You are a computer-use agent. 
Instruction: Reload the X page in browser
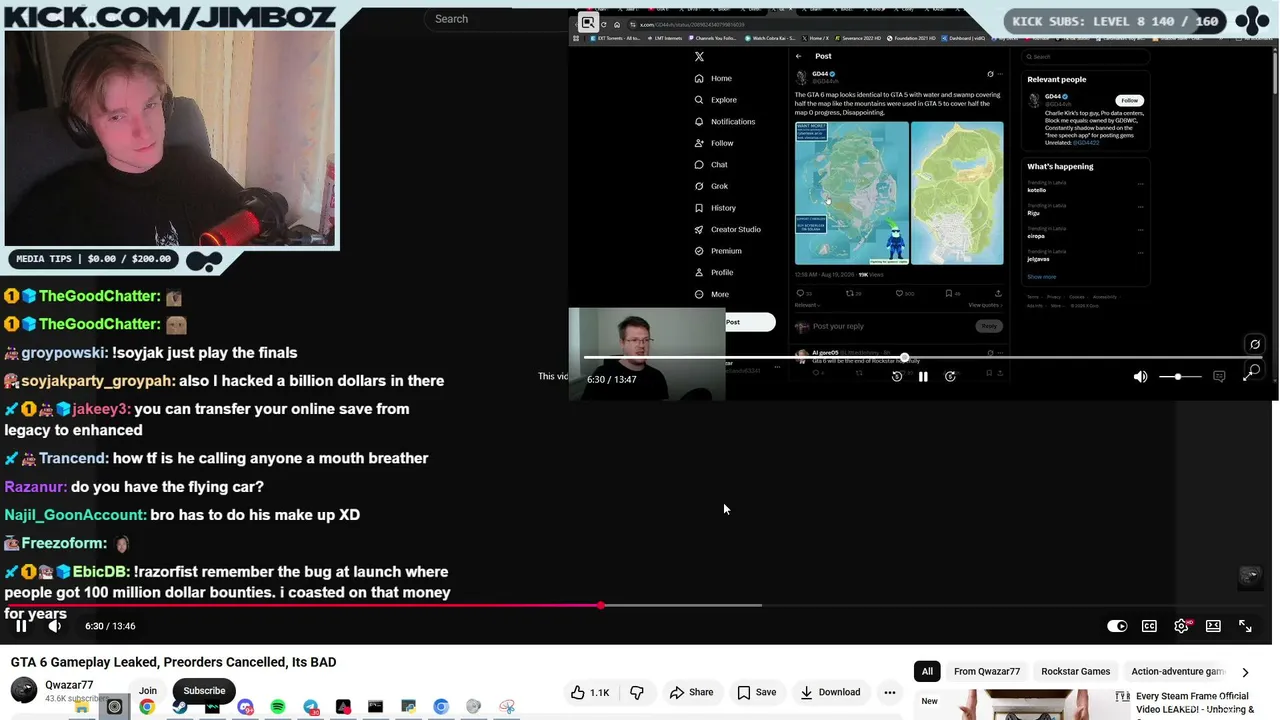pos(603,24)
